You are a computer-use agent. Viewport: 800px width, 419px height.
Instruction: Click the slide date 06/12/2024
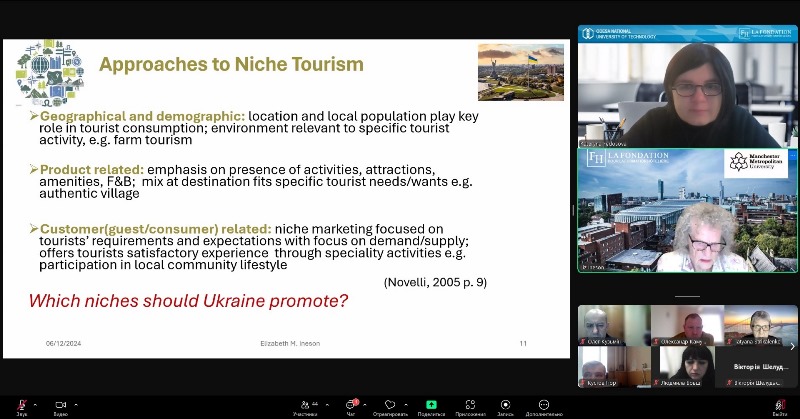click(63, 343)
